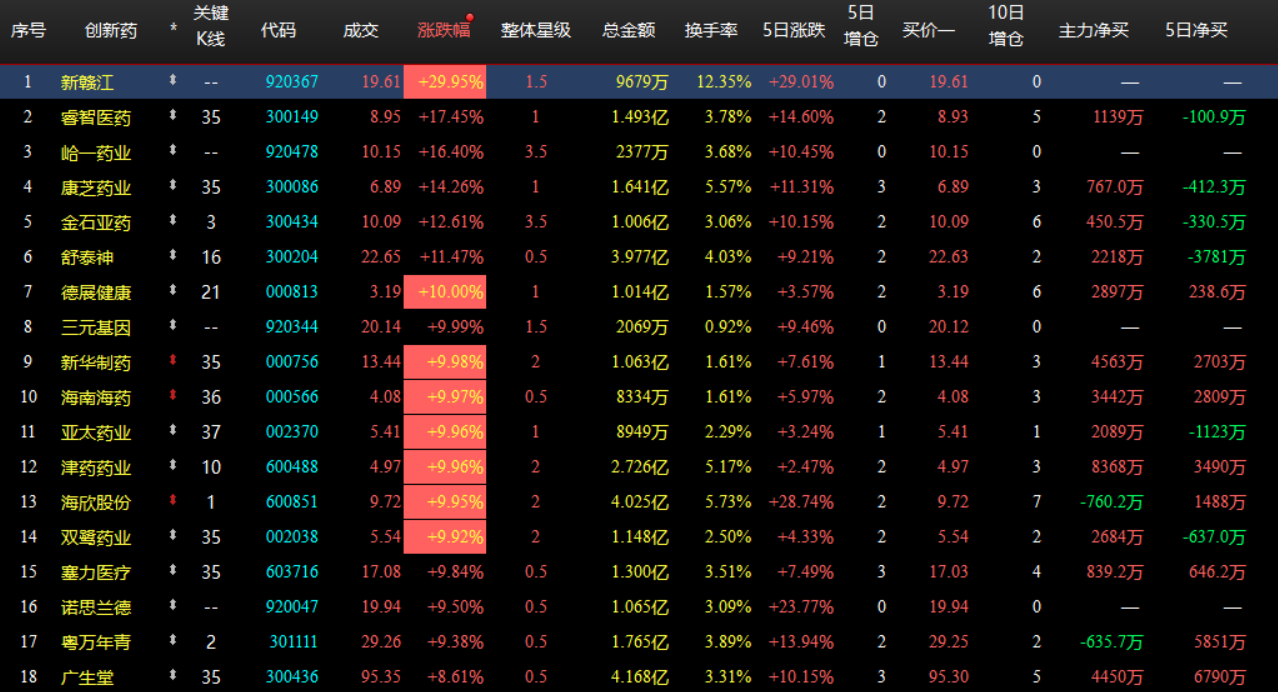Click the 创新药 column header
The height and width of the screenshot is (692, 1278).
[x=111, y=30]
